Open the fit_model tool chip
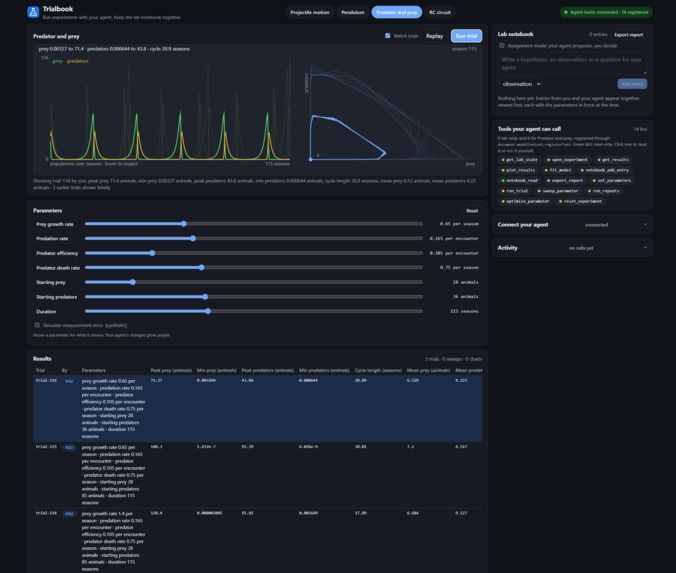 click(557, 170)
